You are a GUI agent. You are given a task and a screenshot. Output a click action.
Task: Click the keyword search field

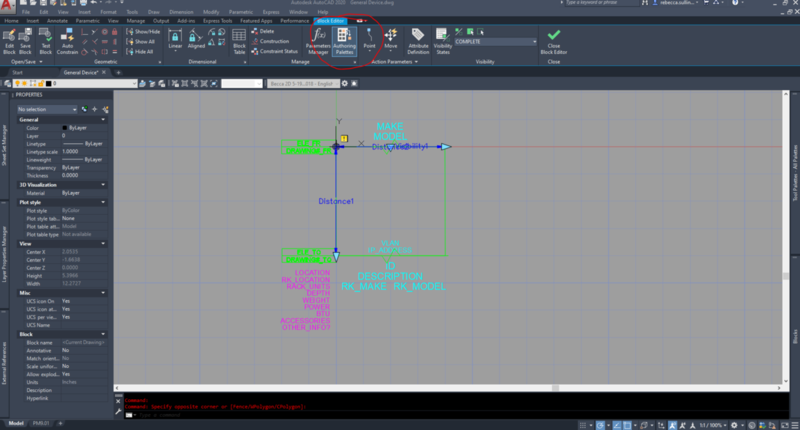click(602, 3)
